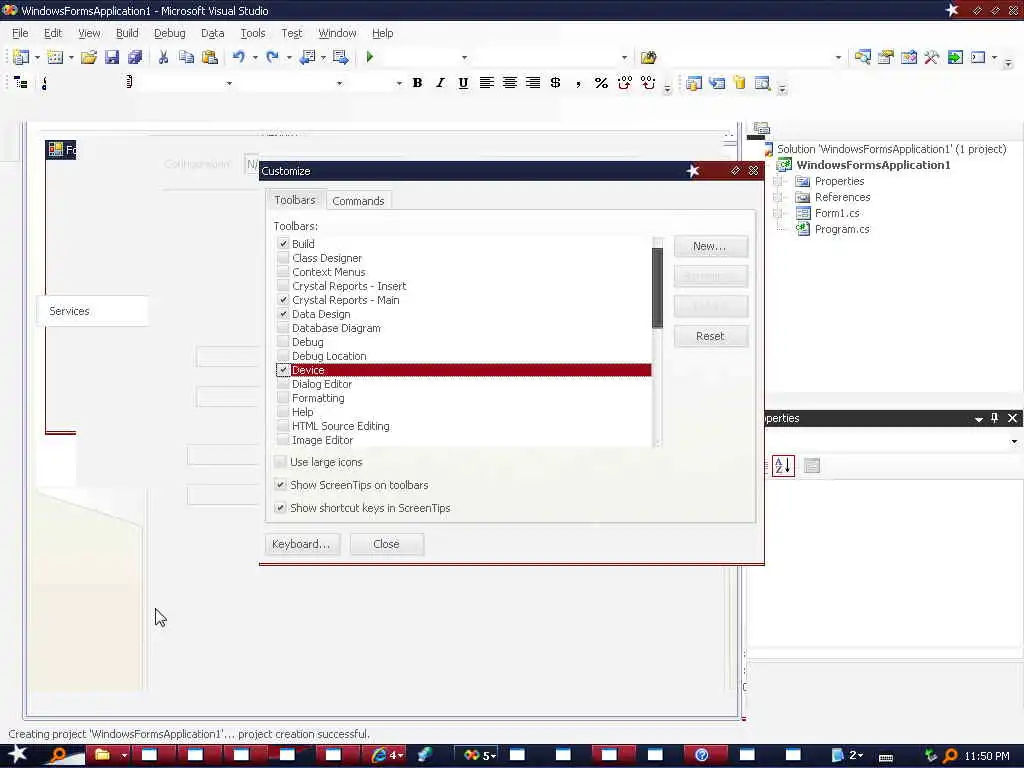The height and width of the screenshot is (768, 1024).
Task: Disable Show ScreenTips on toolbars
Action: (280, 485)
